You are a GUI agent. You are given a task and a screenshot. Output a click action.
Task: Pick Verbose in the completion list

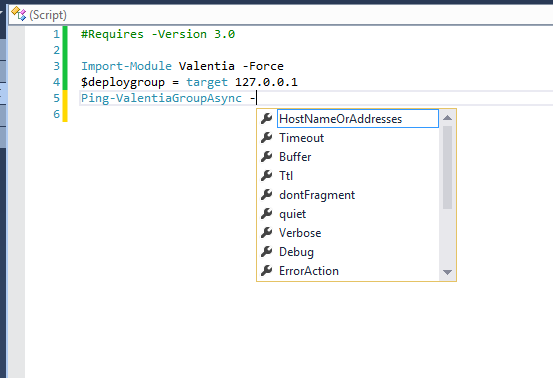(x=300, y=233)
